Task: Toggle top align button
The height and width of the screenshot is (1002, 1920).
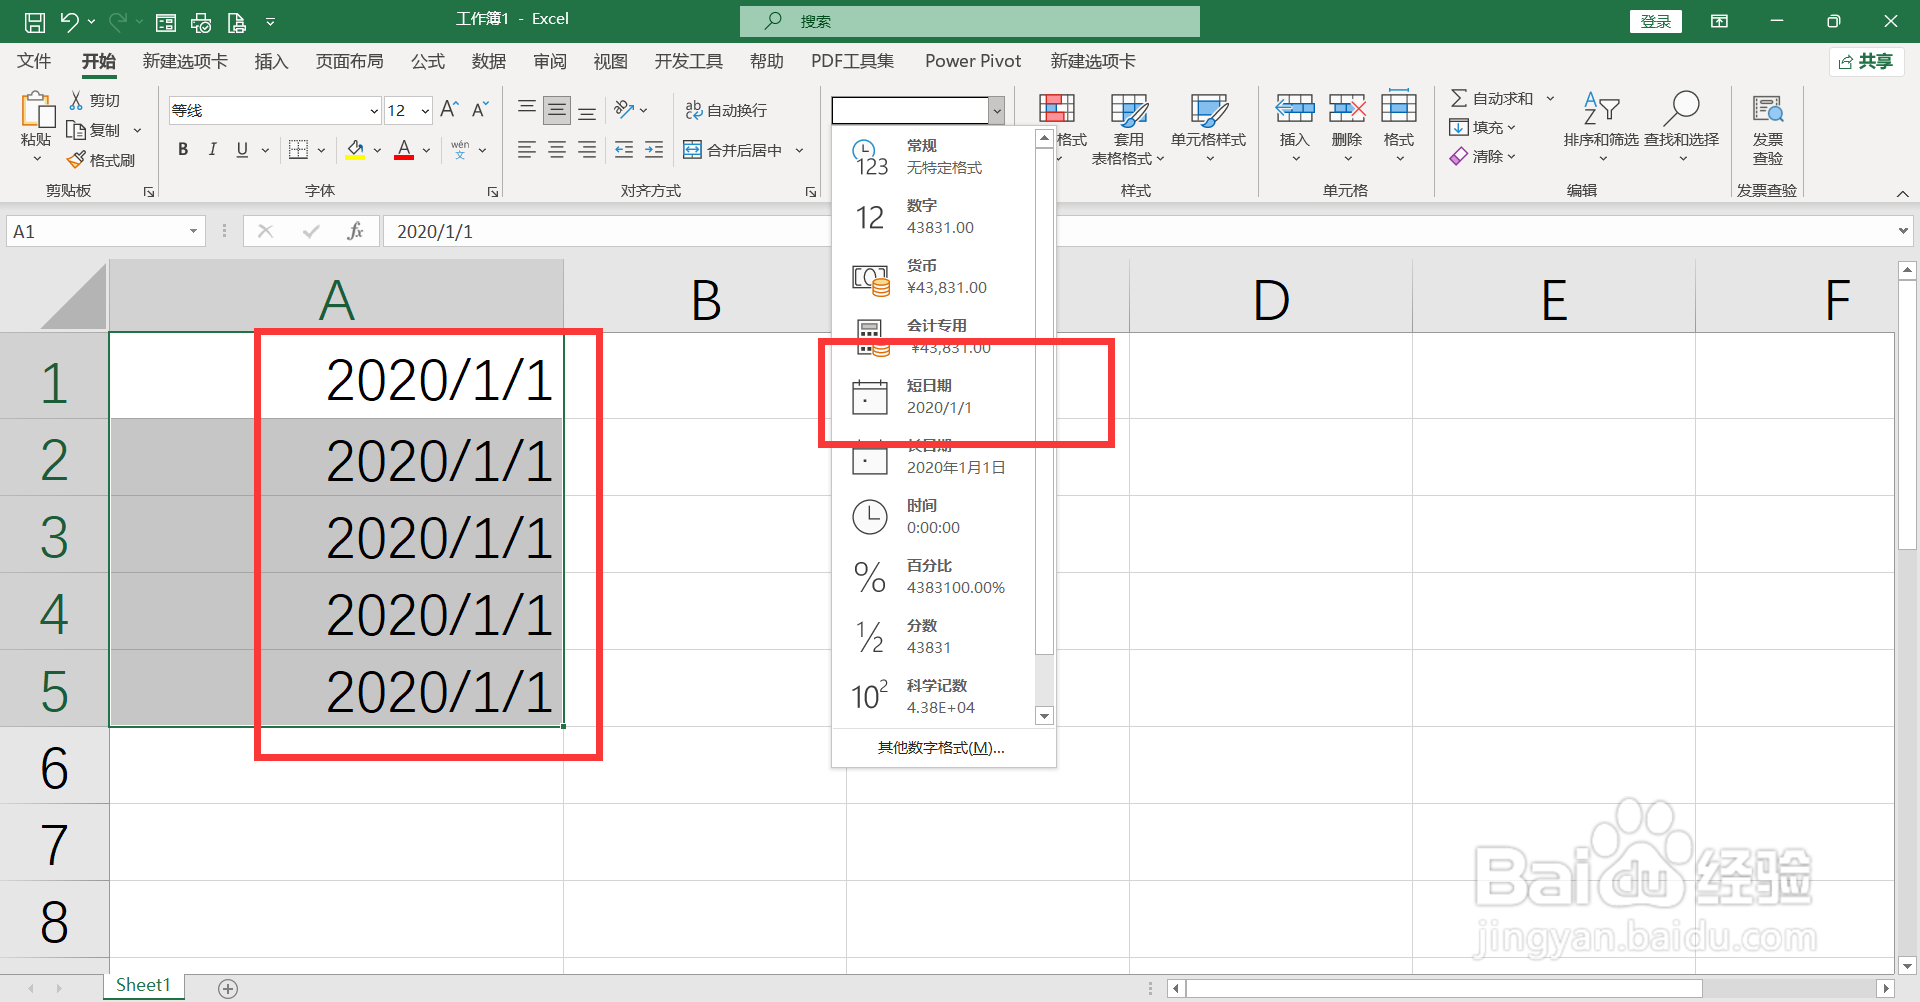Action: coord(527,109)
